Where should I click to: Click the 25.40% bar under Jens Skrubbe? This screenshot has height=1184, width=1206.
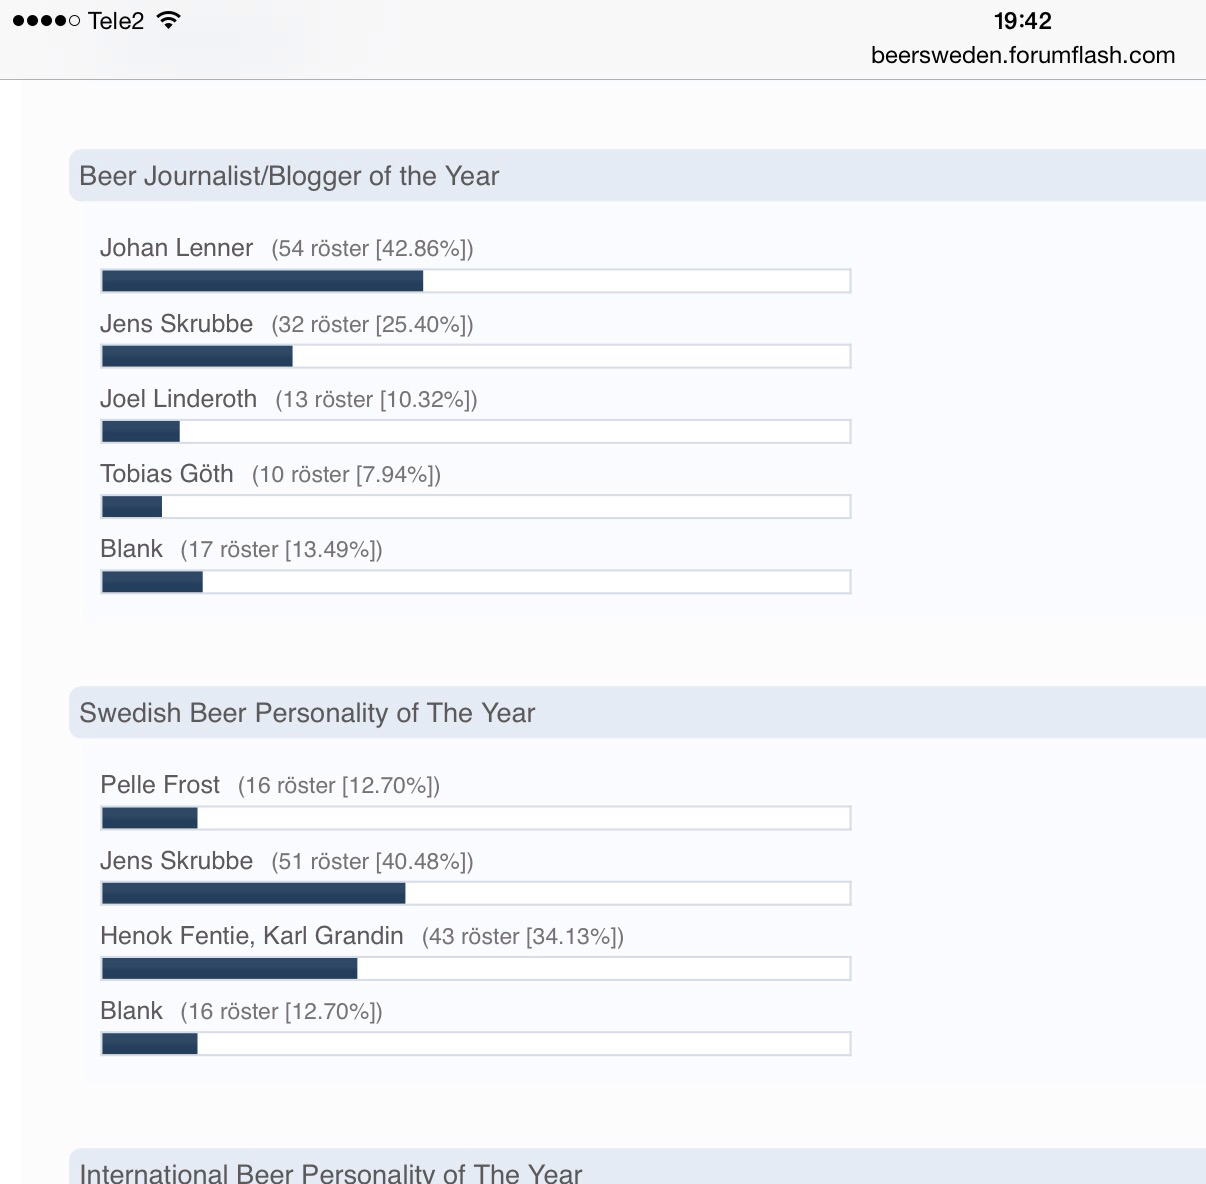(x=476, y=356)
